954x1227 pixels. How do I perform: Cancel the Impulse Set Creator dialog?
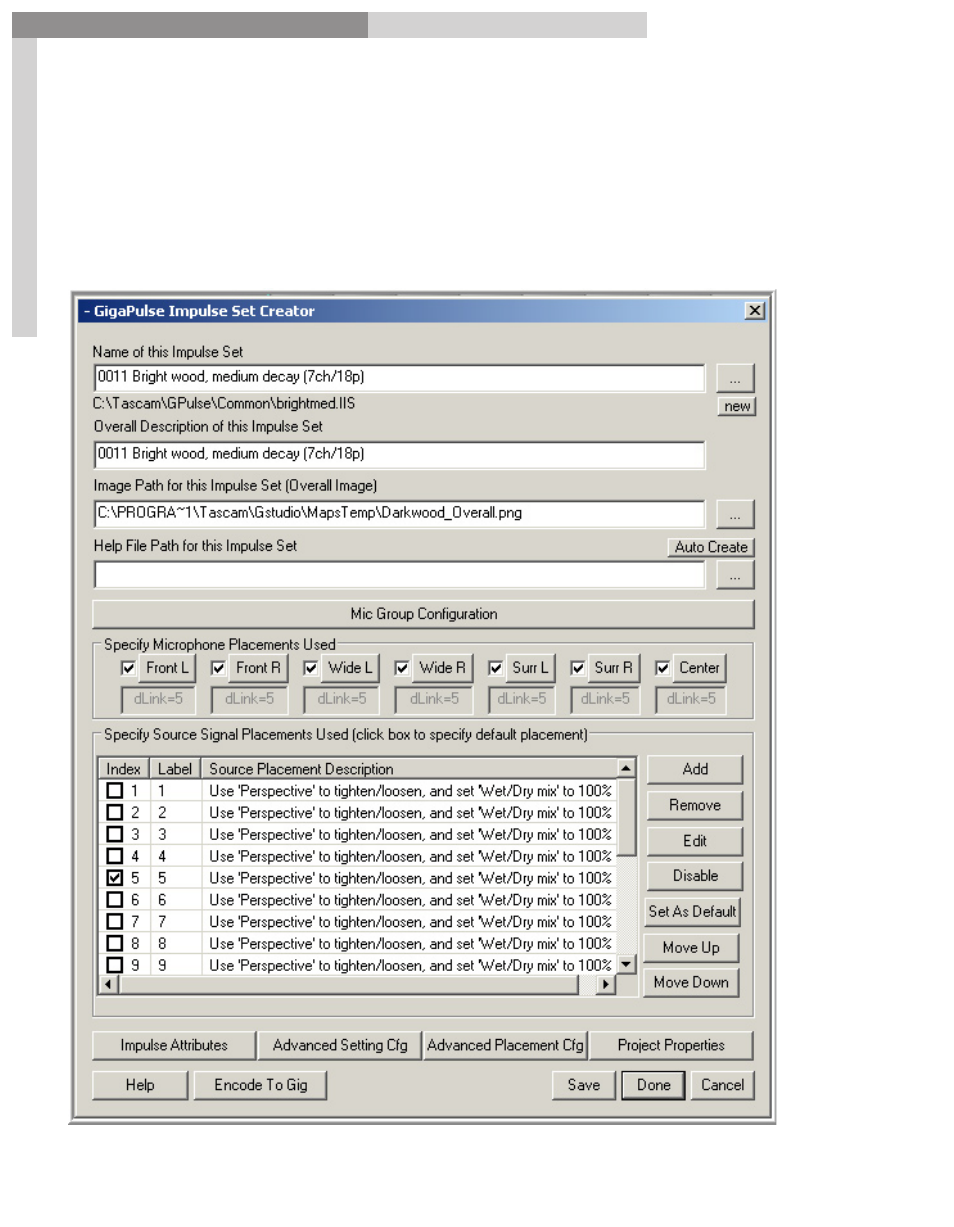722,1085
